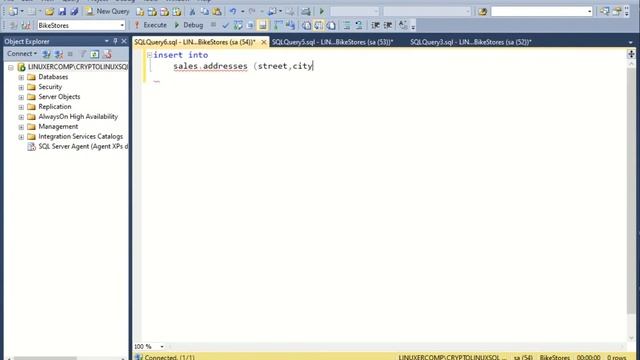Click the Copy icon in the toolbar
Image resolution: width=640 pixels, height=360 pixels.
[204, 11]
